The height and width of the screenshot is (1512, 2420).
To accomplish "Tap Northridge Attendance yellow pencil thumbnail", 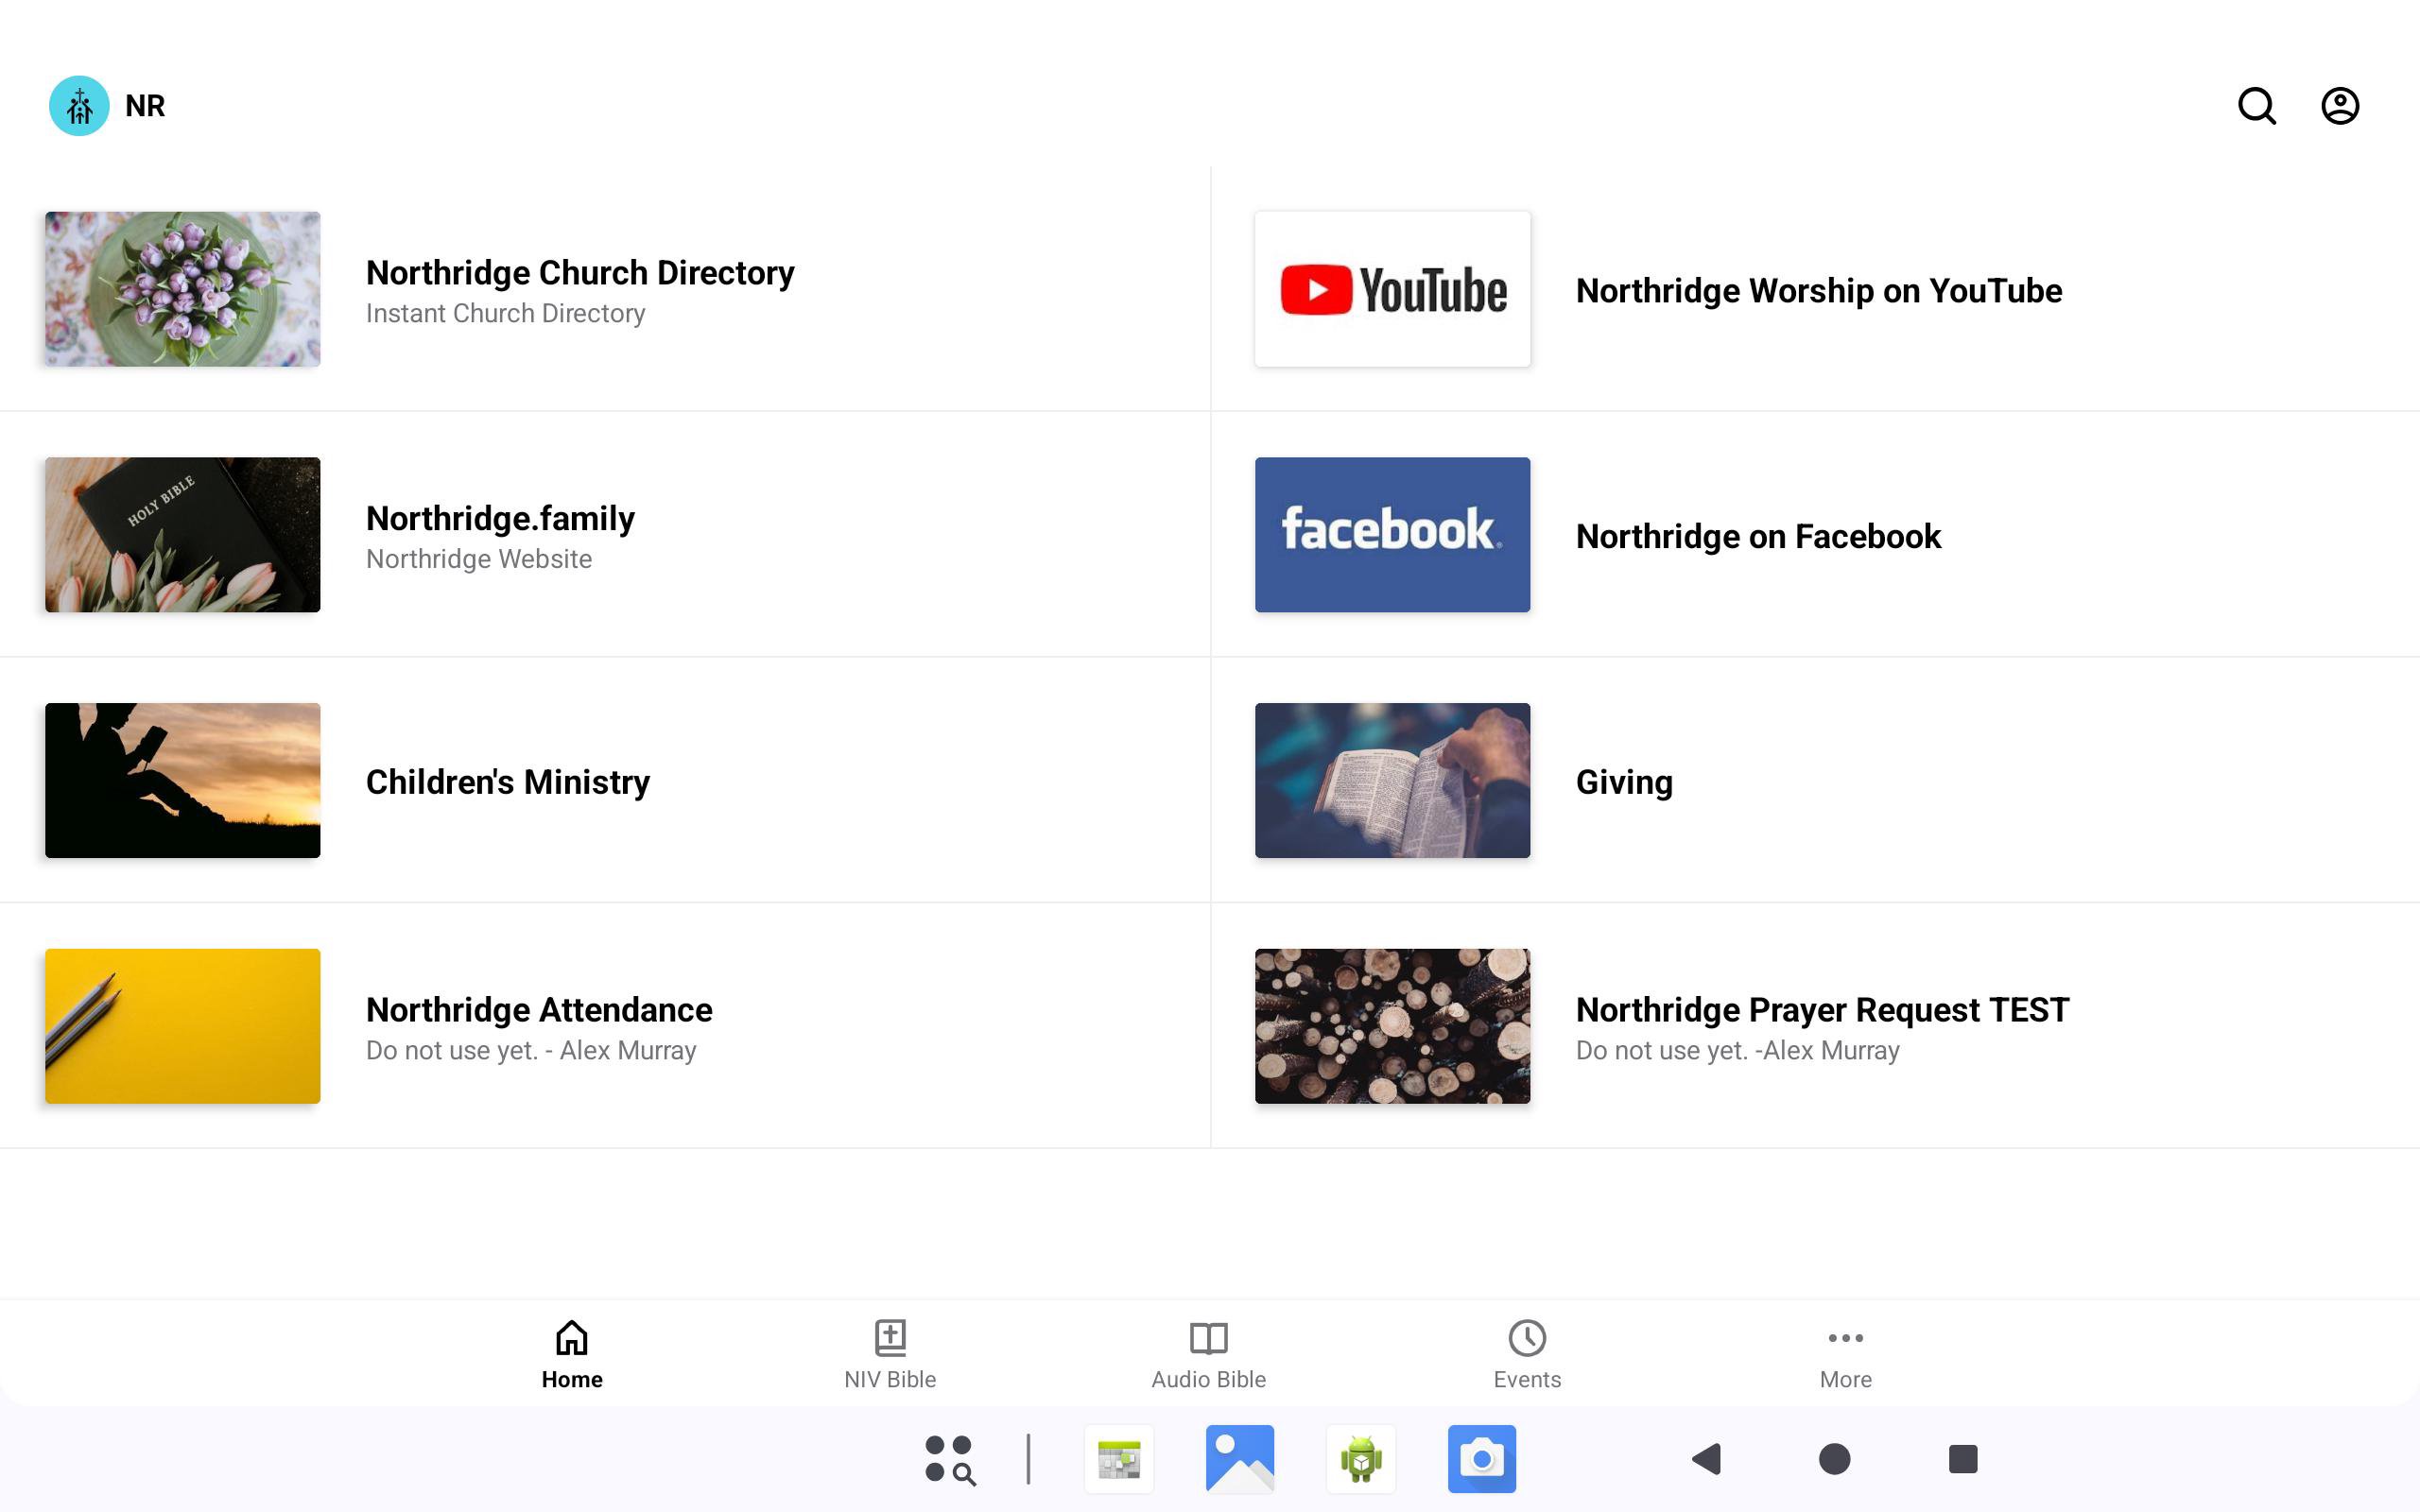I will [x=182, y=1026].
